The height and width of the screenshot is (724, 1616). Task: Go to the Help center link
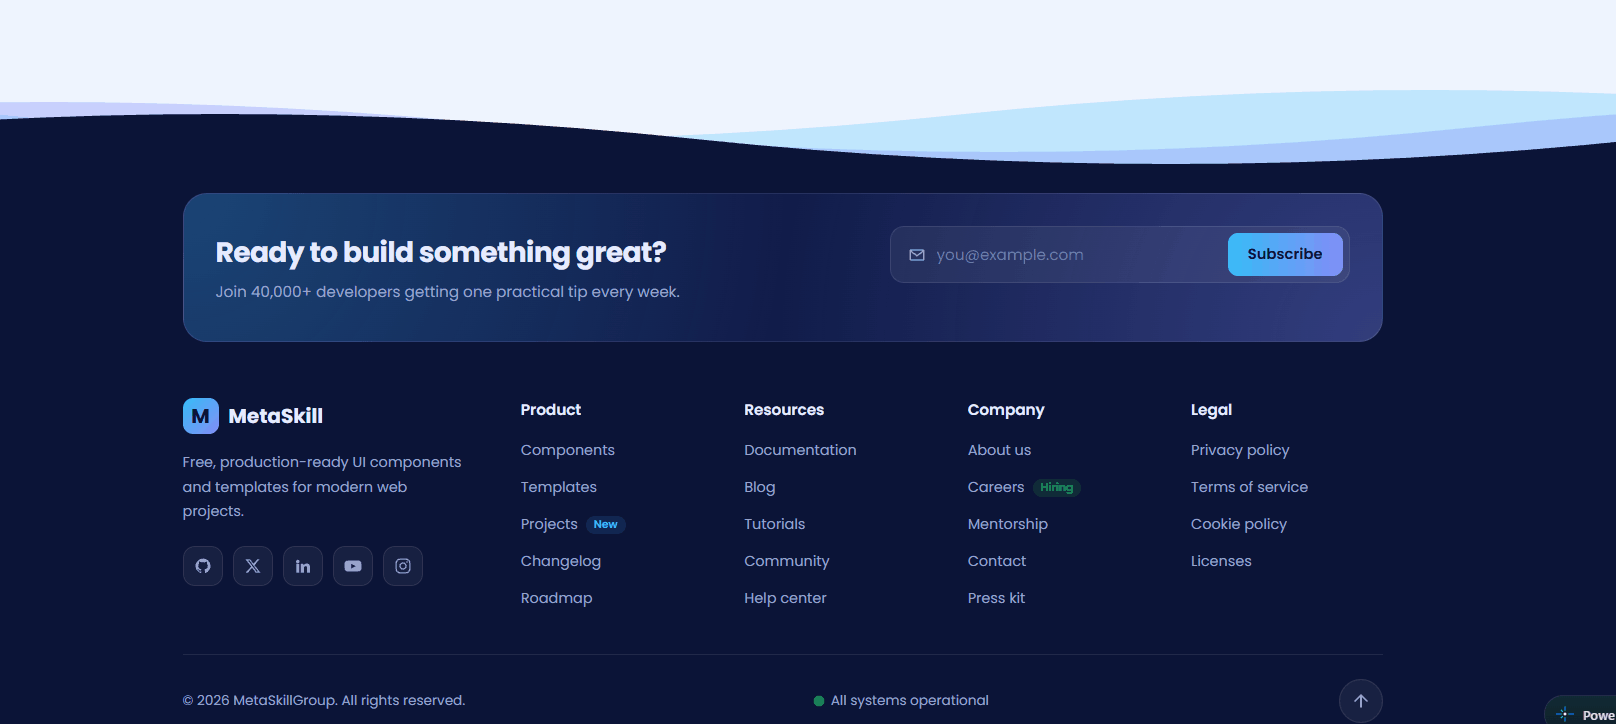785,598
